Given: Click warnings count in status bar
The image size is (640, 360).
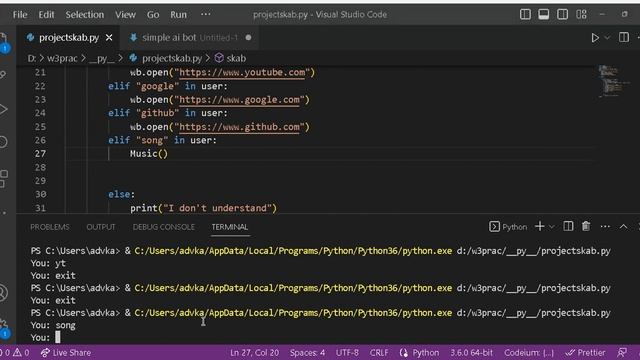Looking at the screenshot, I should click(22, 353).
